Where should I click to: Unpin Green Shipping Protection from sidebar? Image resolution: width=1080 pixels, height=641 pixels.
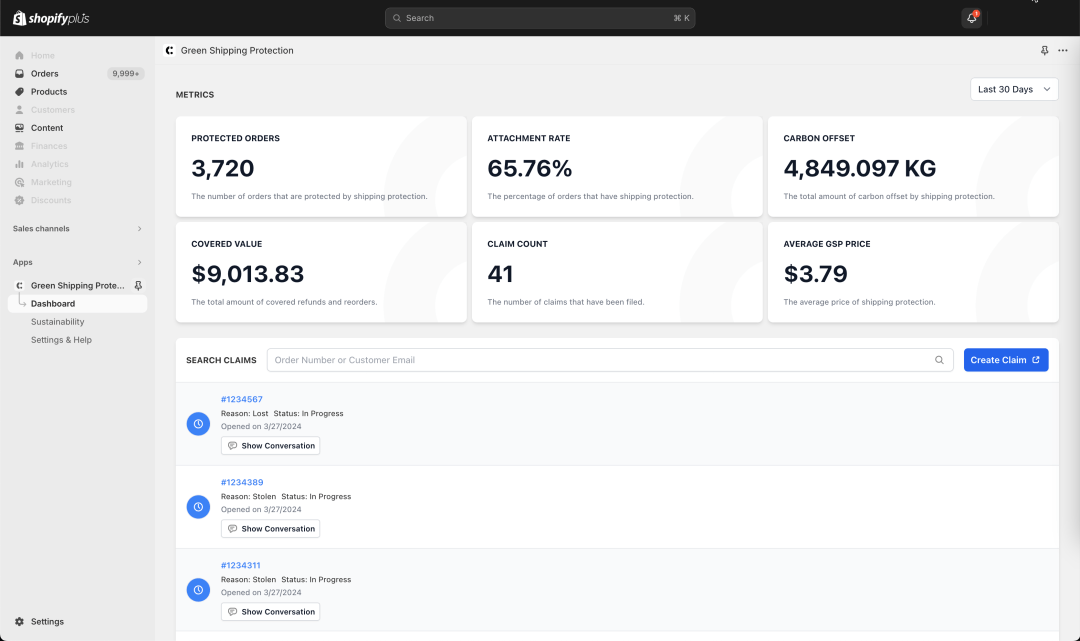(x=138, y=286)
